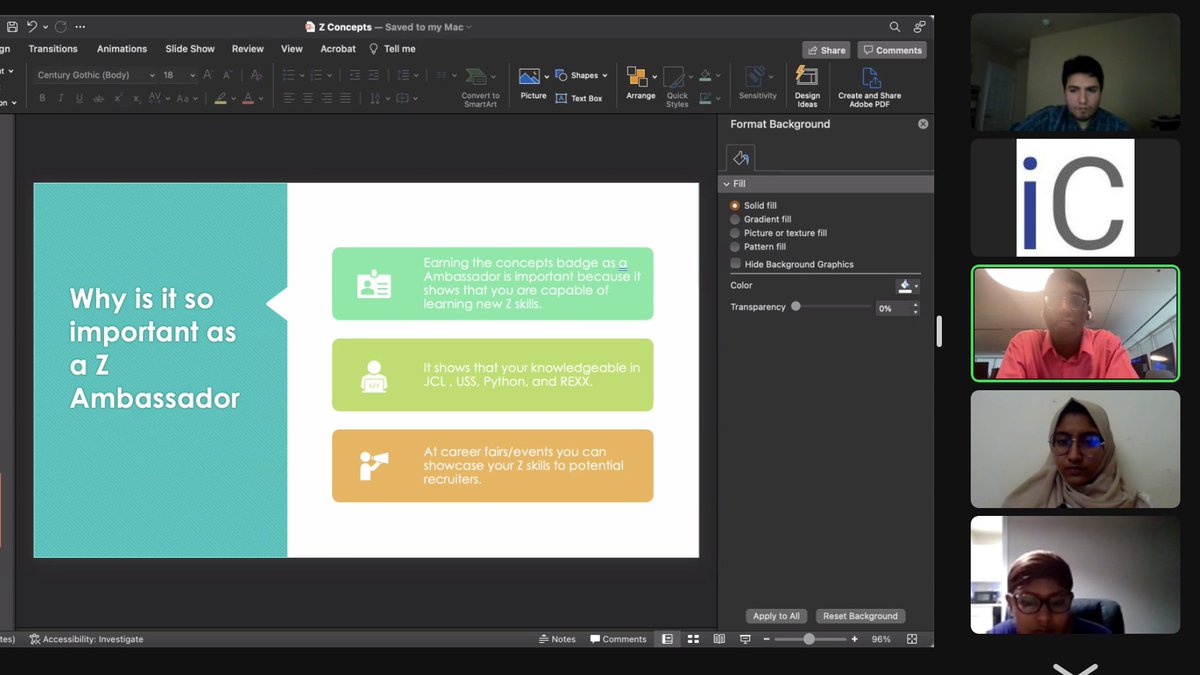Toggle Notes pane in status bar
Screen dimensions: 1200x675
pos(557,639)
